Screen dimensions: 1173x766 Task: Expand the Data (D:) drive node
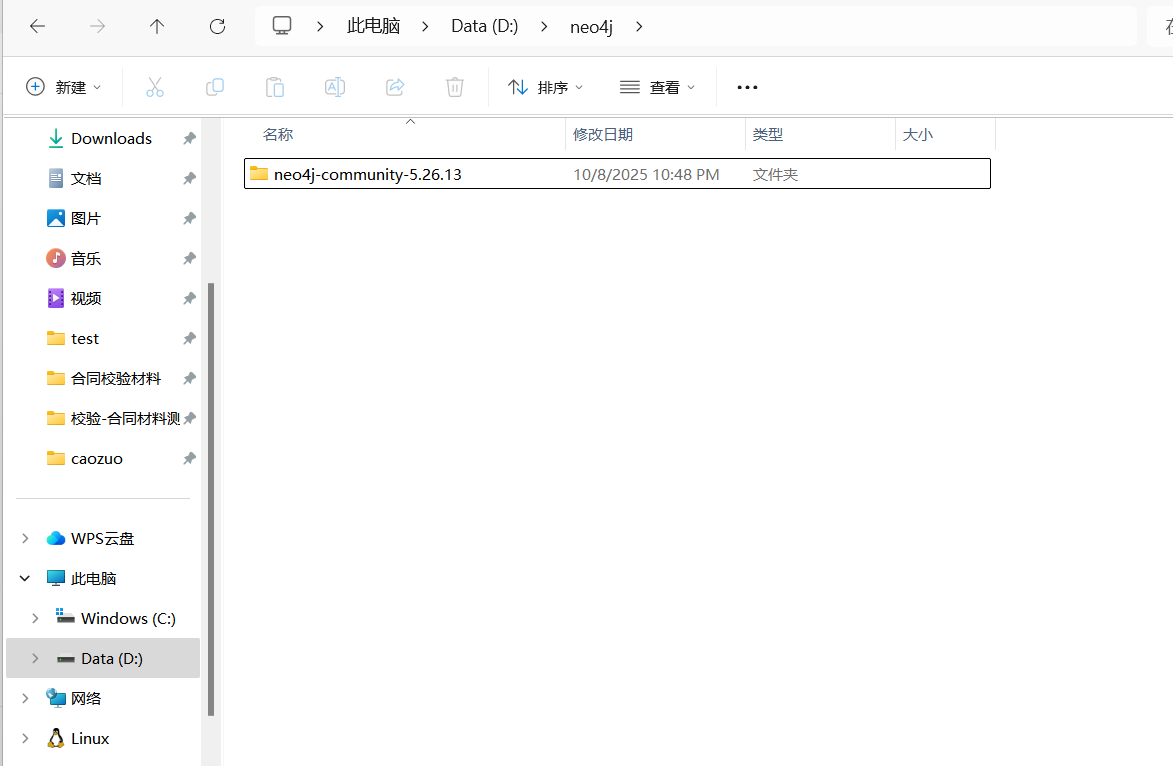pyautogui.click(x=35, y=658)
